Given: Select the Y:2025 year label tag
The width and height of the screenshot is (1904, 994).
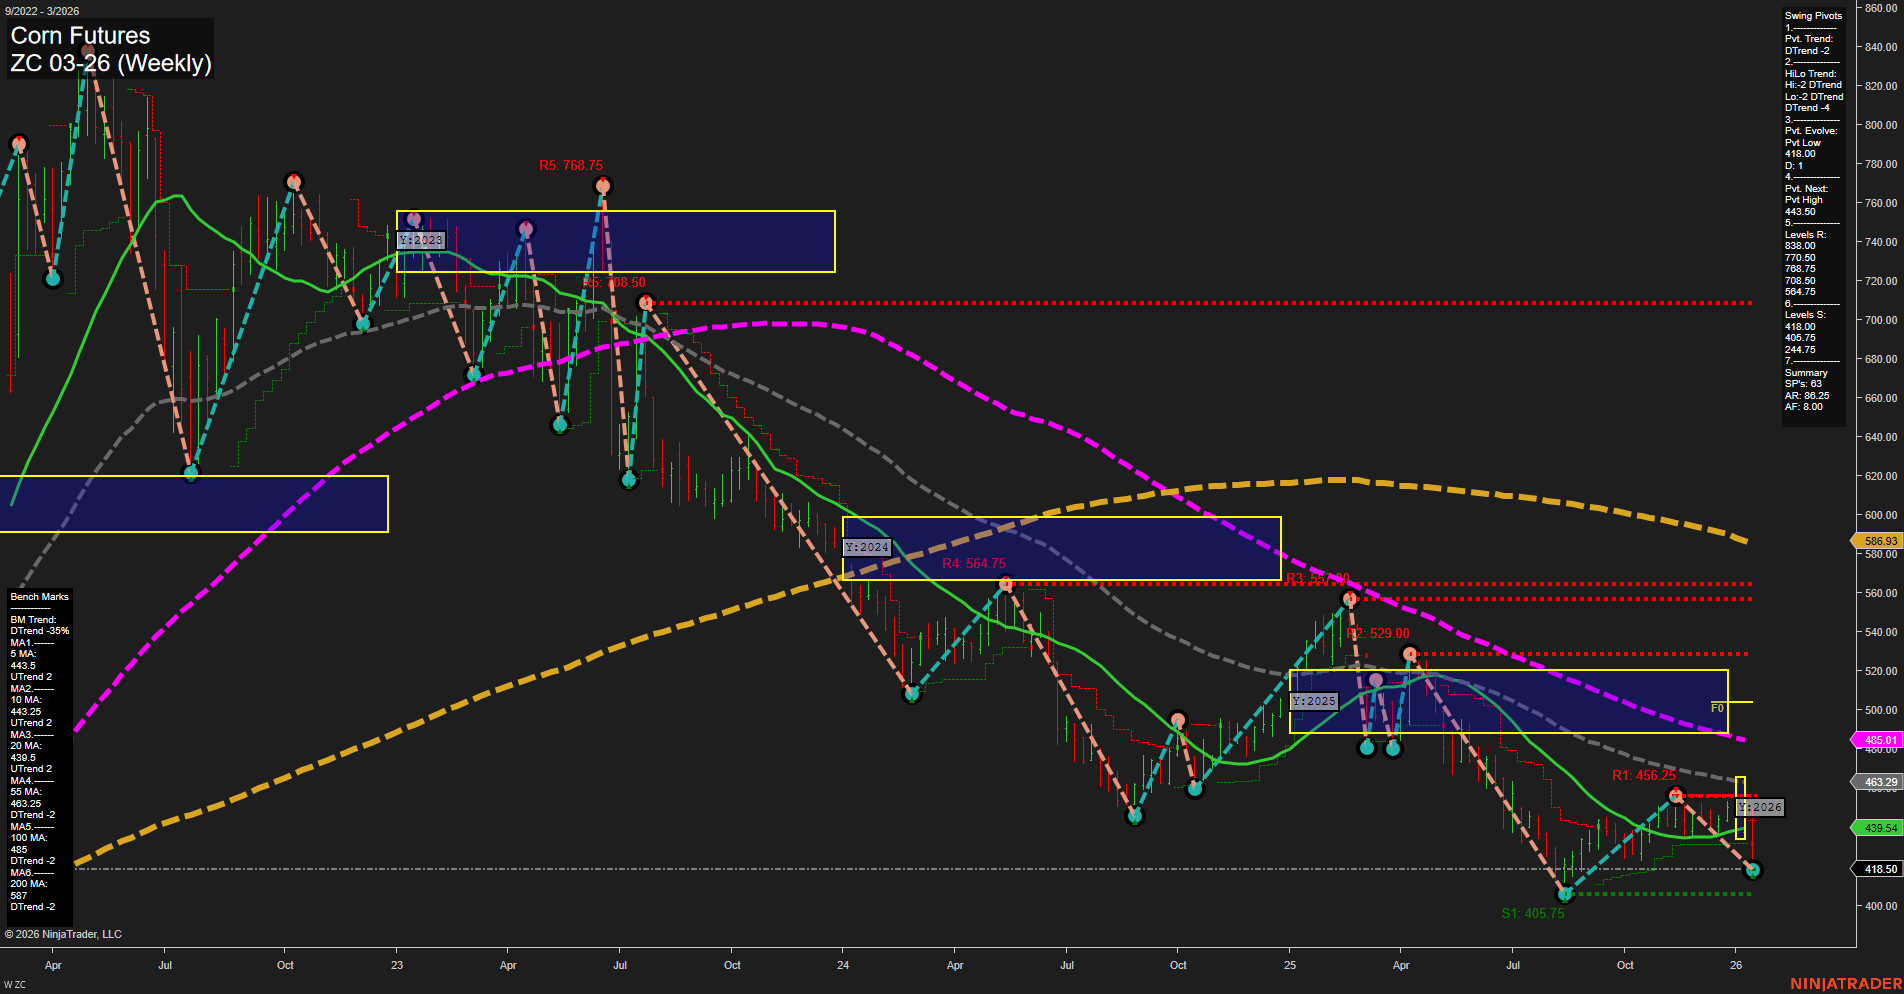Looking at the screenshot, I should pos(1313,701).
